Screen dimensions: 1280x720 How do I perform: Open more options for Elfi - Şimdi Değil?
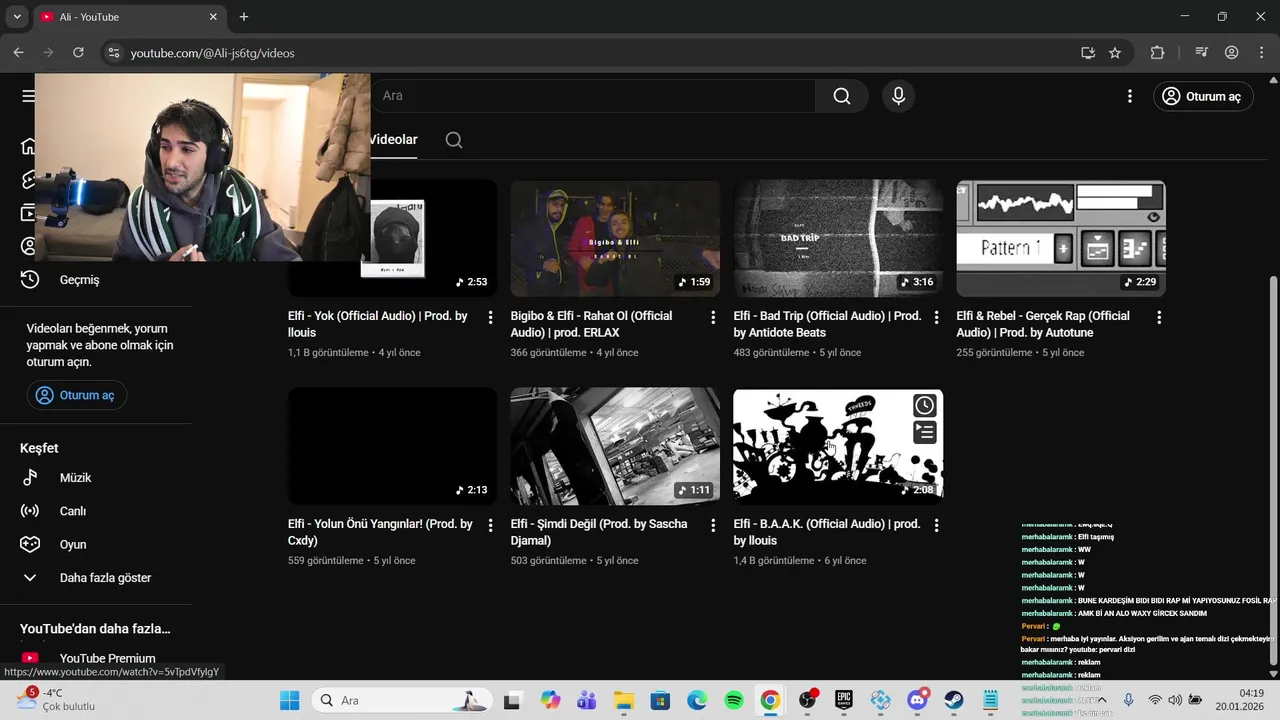pyautogui.click(x=713, y=525)
